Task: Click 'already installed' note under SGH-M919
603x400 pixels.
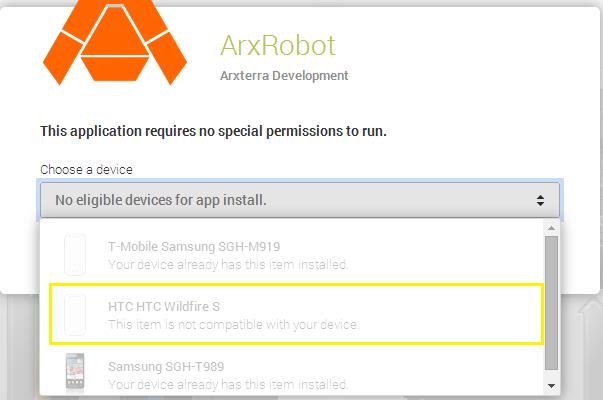Action: (228, 265)
